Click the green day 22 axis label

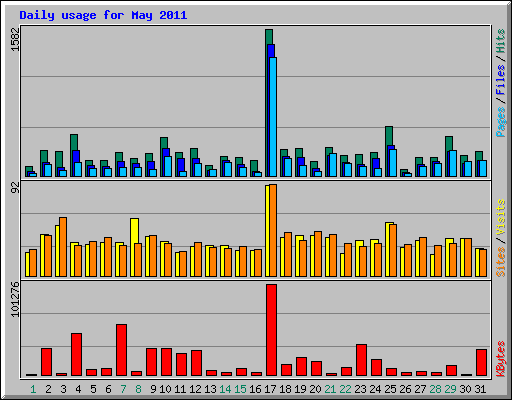click(345, 389)
